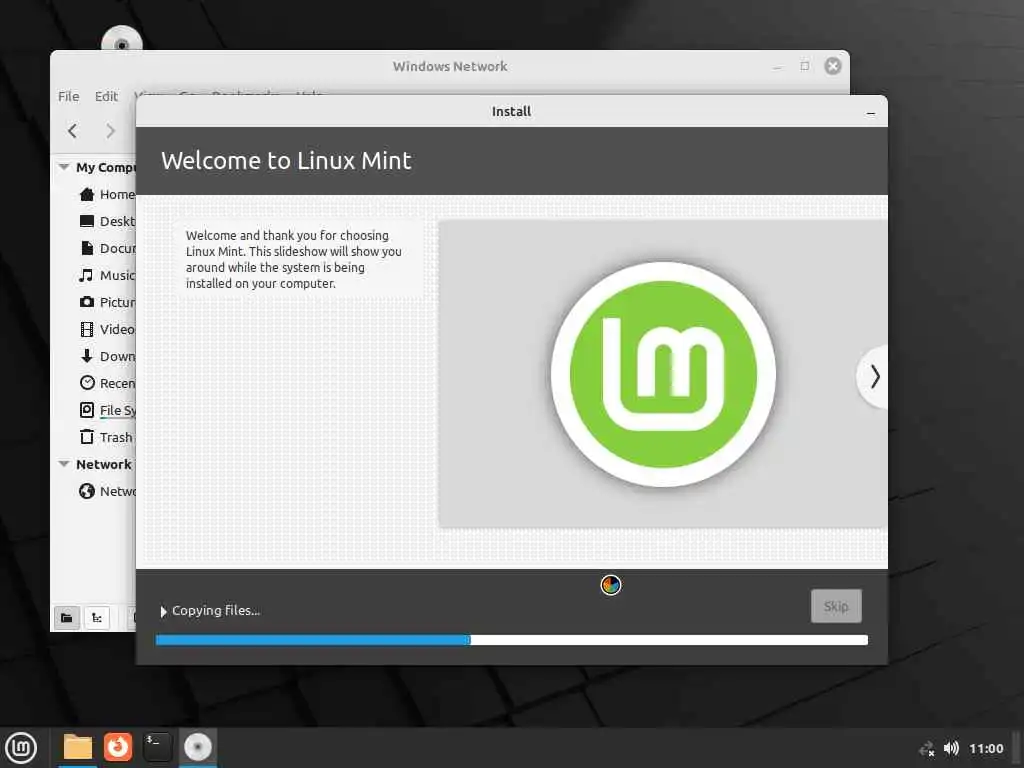Open Documents in file manager sidebar
This screenshot has width=1024, height=768.
coord(106,248)
